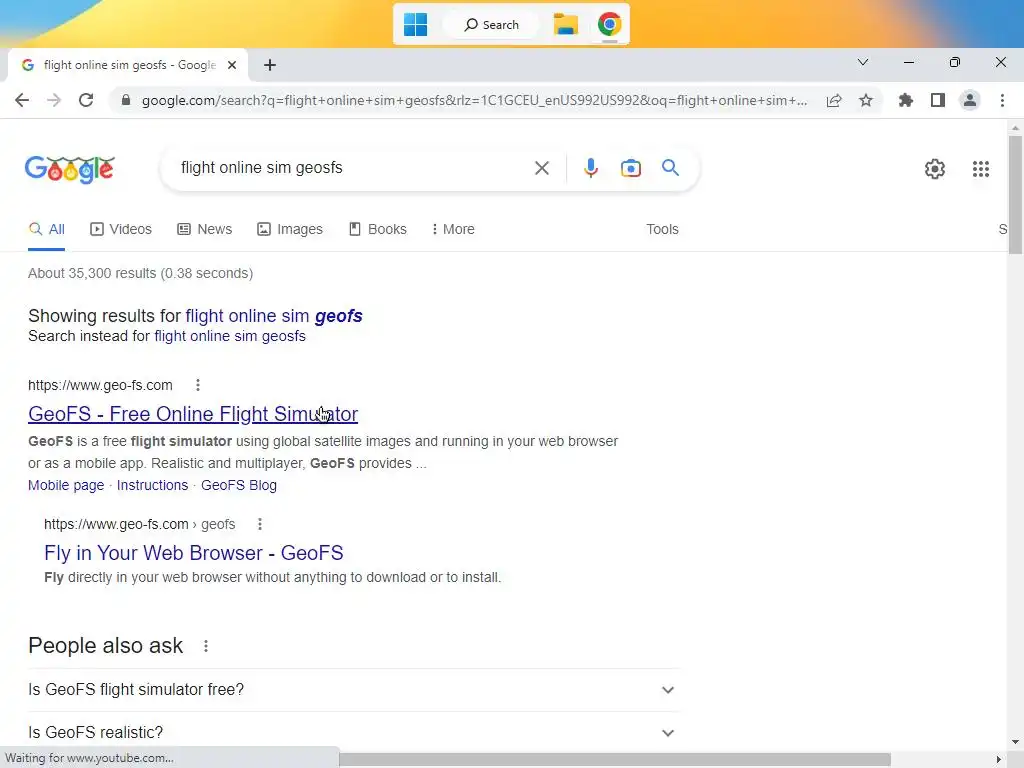Click the vertical scrollbar thumb
This screenshot has height=768, width=1024.
1015,195
